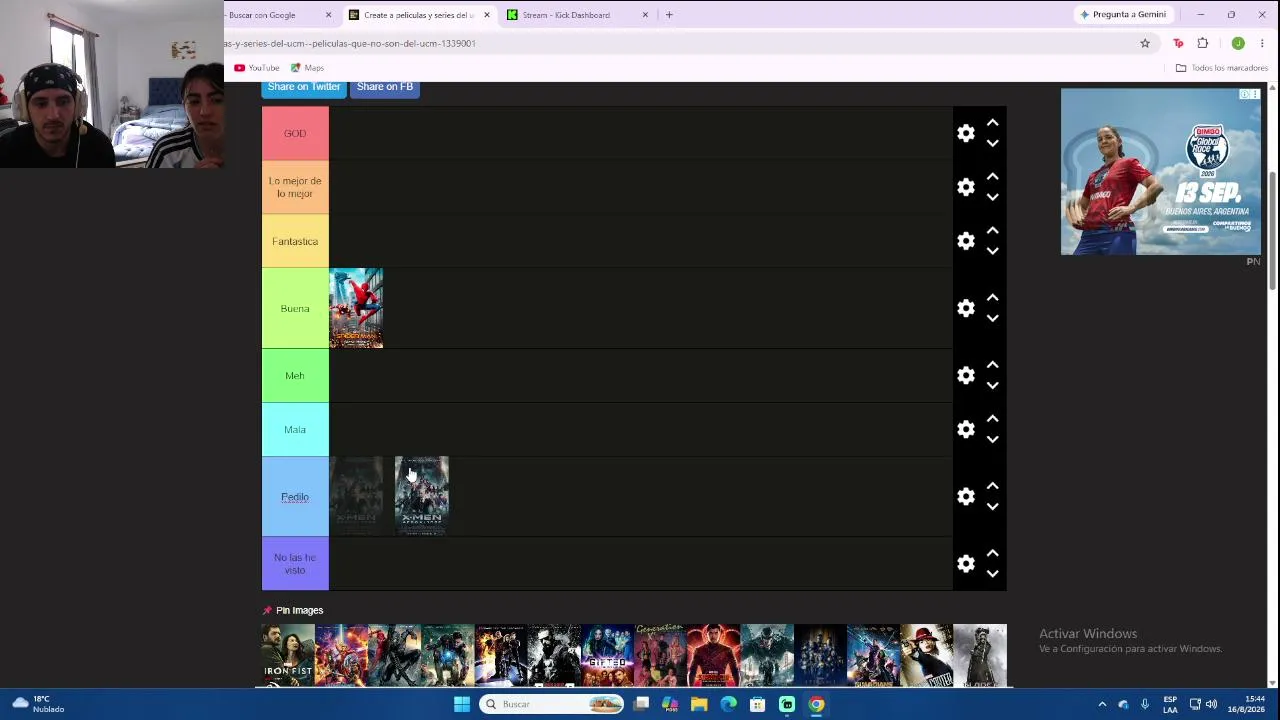Pick the Guardians of the Galaxy poster
This screenshot has width=1280, height=720.
coord(873,655)
